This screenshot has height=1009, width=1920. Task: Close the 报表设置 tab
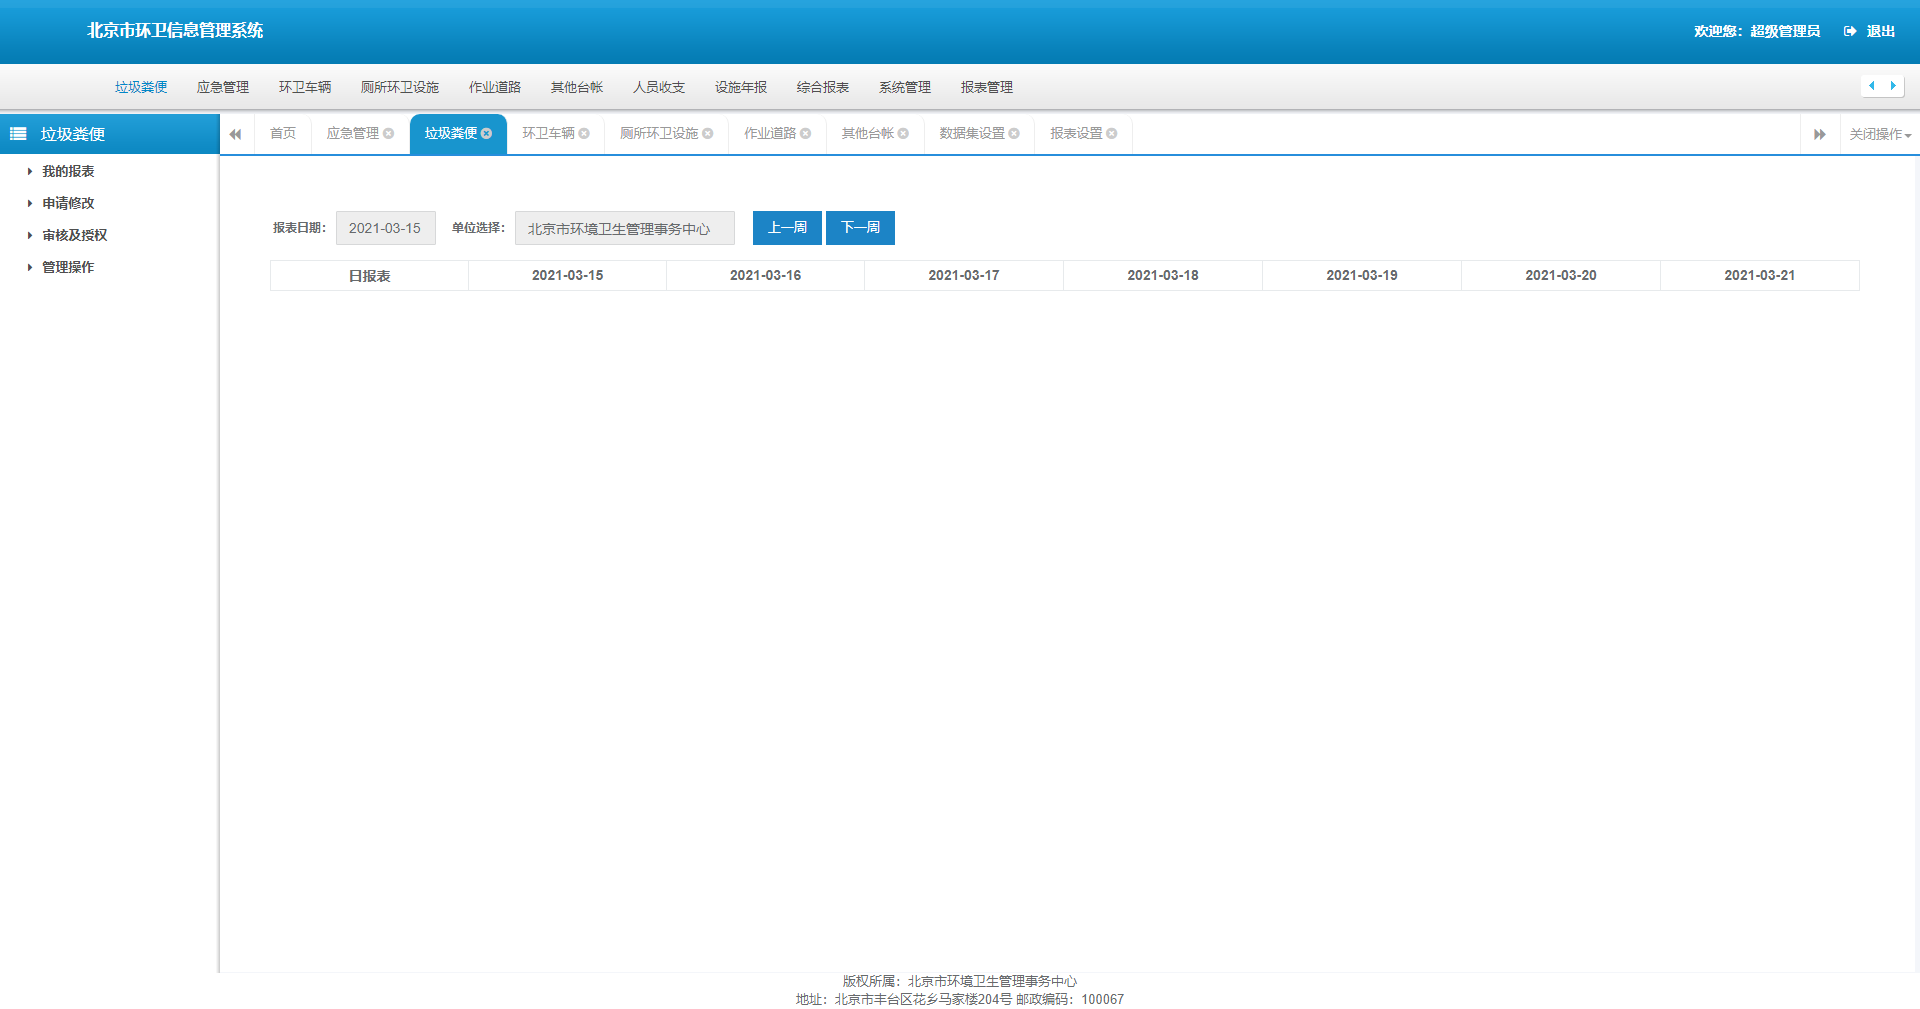(1111, 134)
